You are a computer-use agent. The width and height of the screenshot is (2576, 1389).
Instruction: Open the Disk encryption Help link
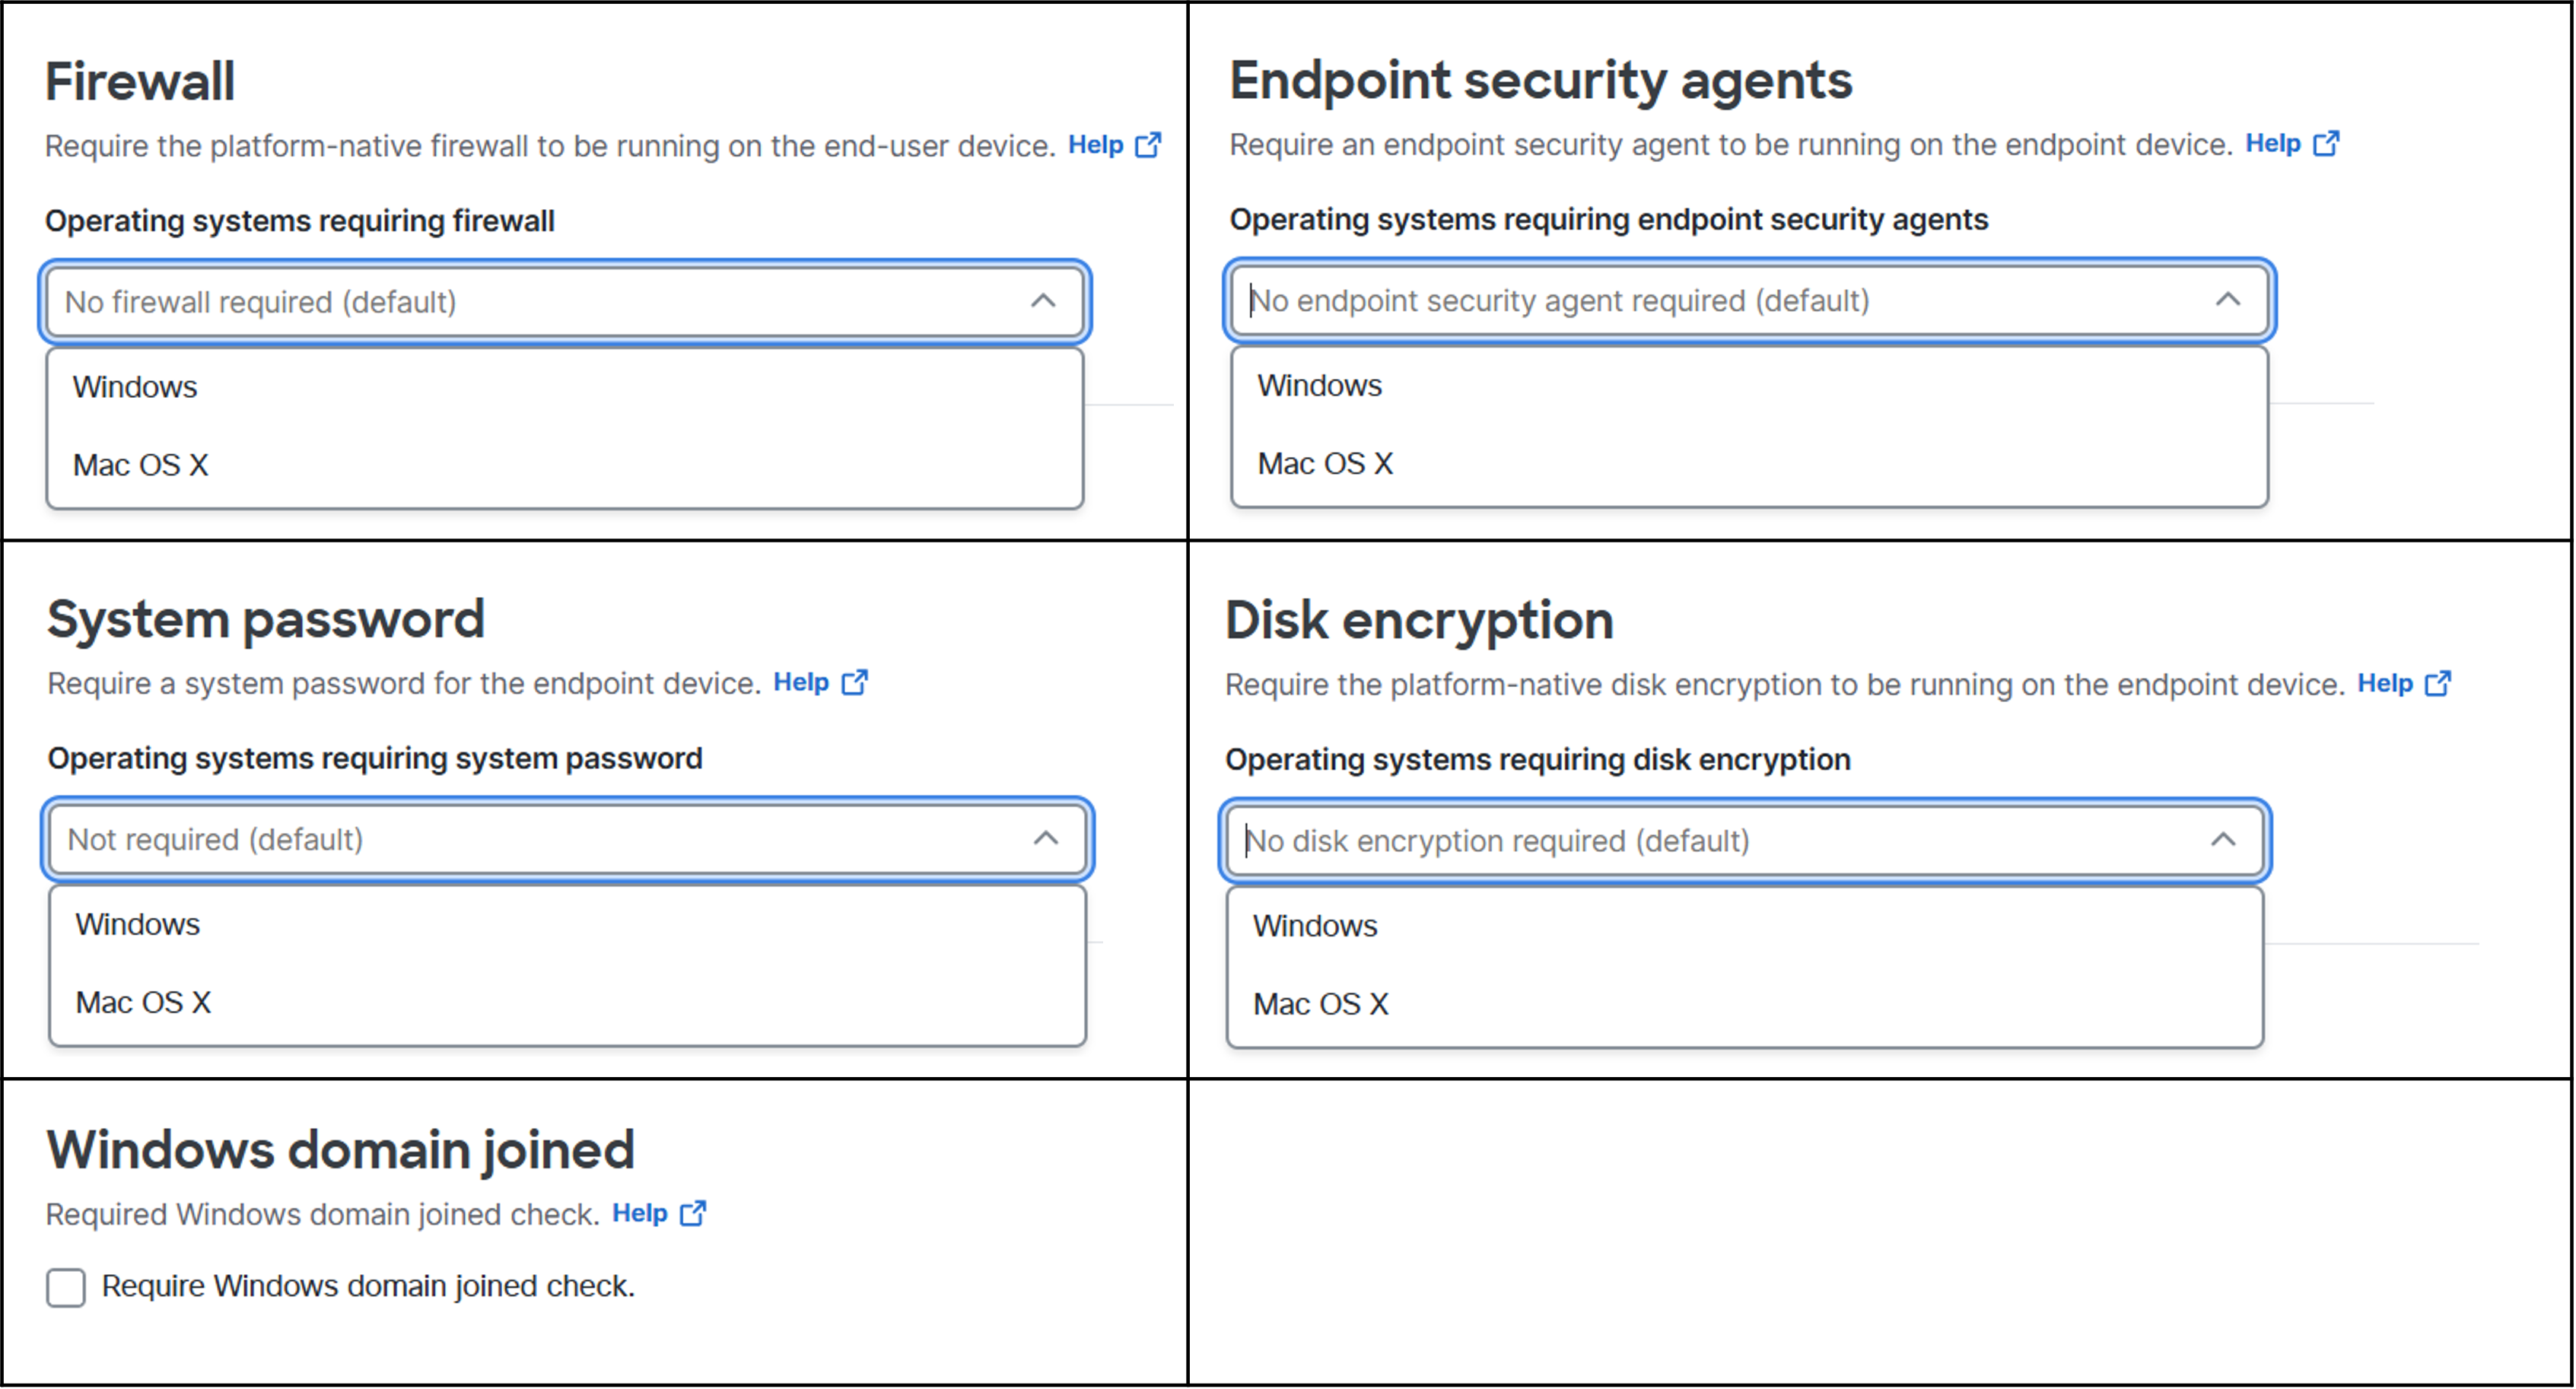pos(2385,684)
